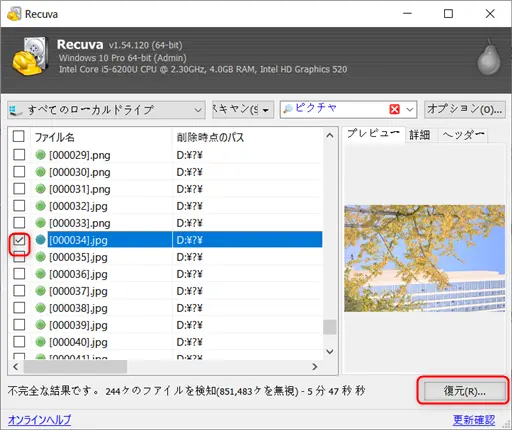Image resolution: width=512 pixels, height=430 pixels.
Task: Click the drive icon in drive selector
Action: [x=16, y=110]
